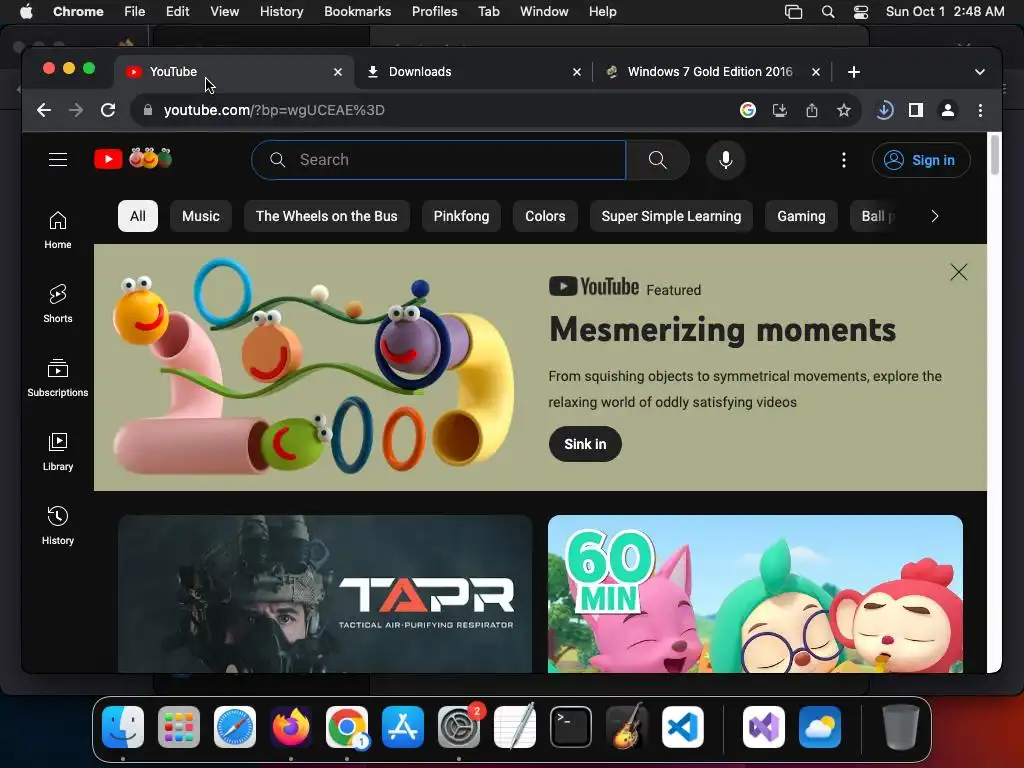The image size is (1024, 768).
Task: Open the View menu
Action: point(224,12)
